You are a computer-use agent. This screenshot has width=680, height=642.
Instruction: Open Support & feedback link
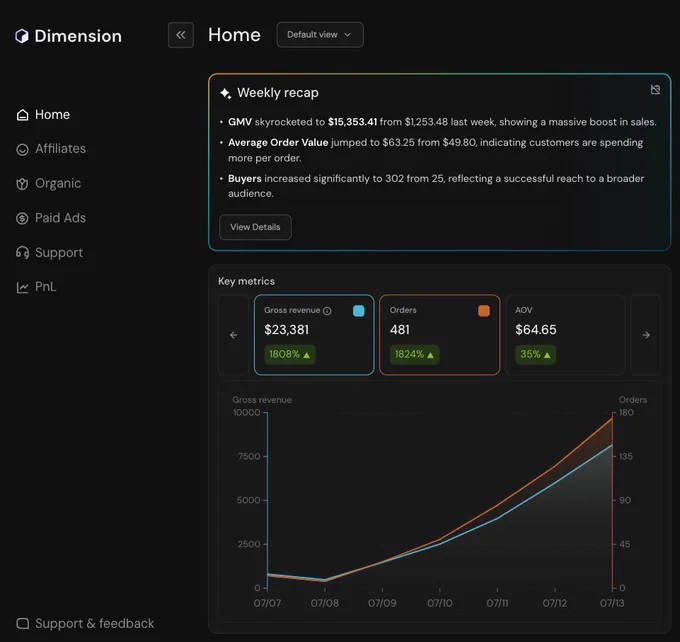pyautogui.click(x=85, y=623)
